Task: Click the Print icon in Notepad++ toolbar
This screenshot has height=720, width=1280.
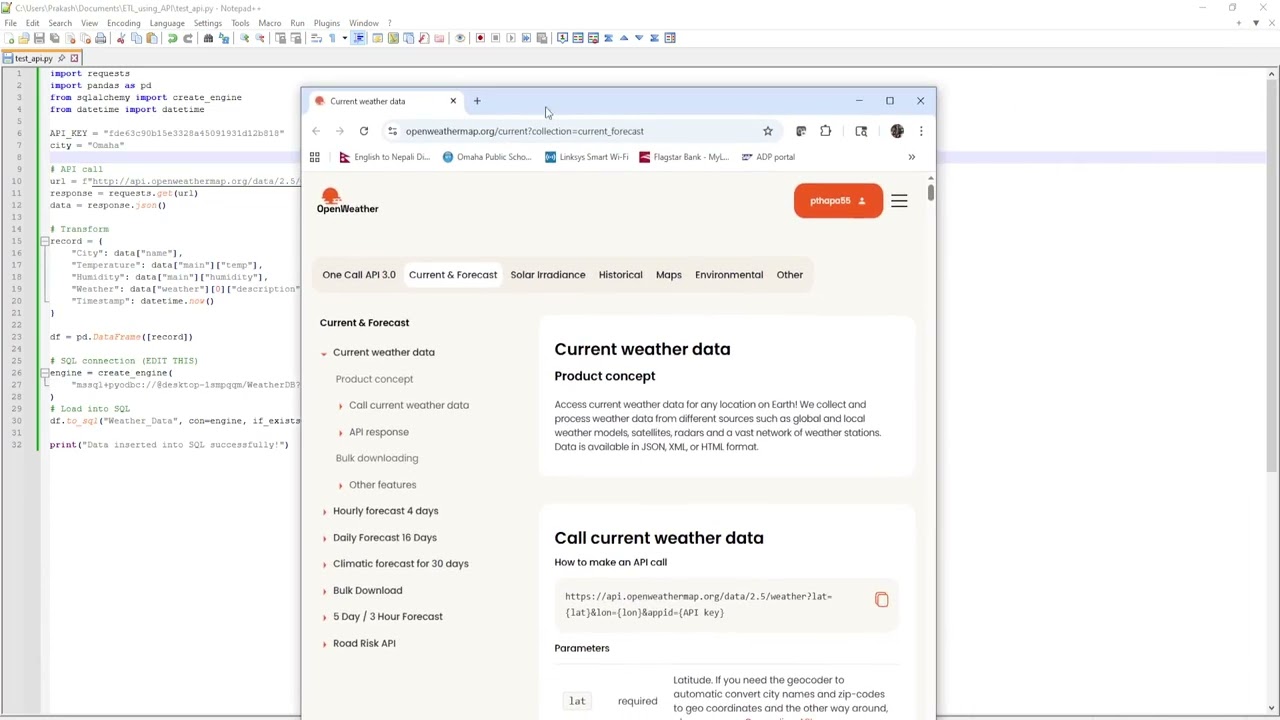Action: (x=100, y=38)
